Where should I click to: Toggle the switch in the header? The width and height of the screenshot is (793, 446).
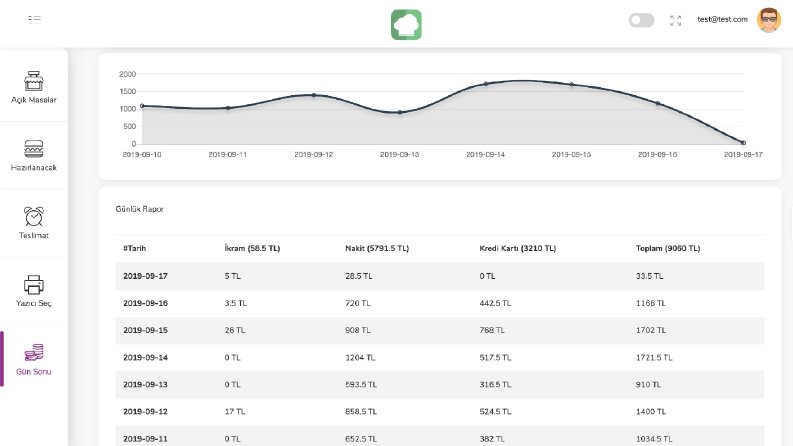click(x=641, y=20)
